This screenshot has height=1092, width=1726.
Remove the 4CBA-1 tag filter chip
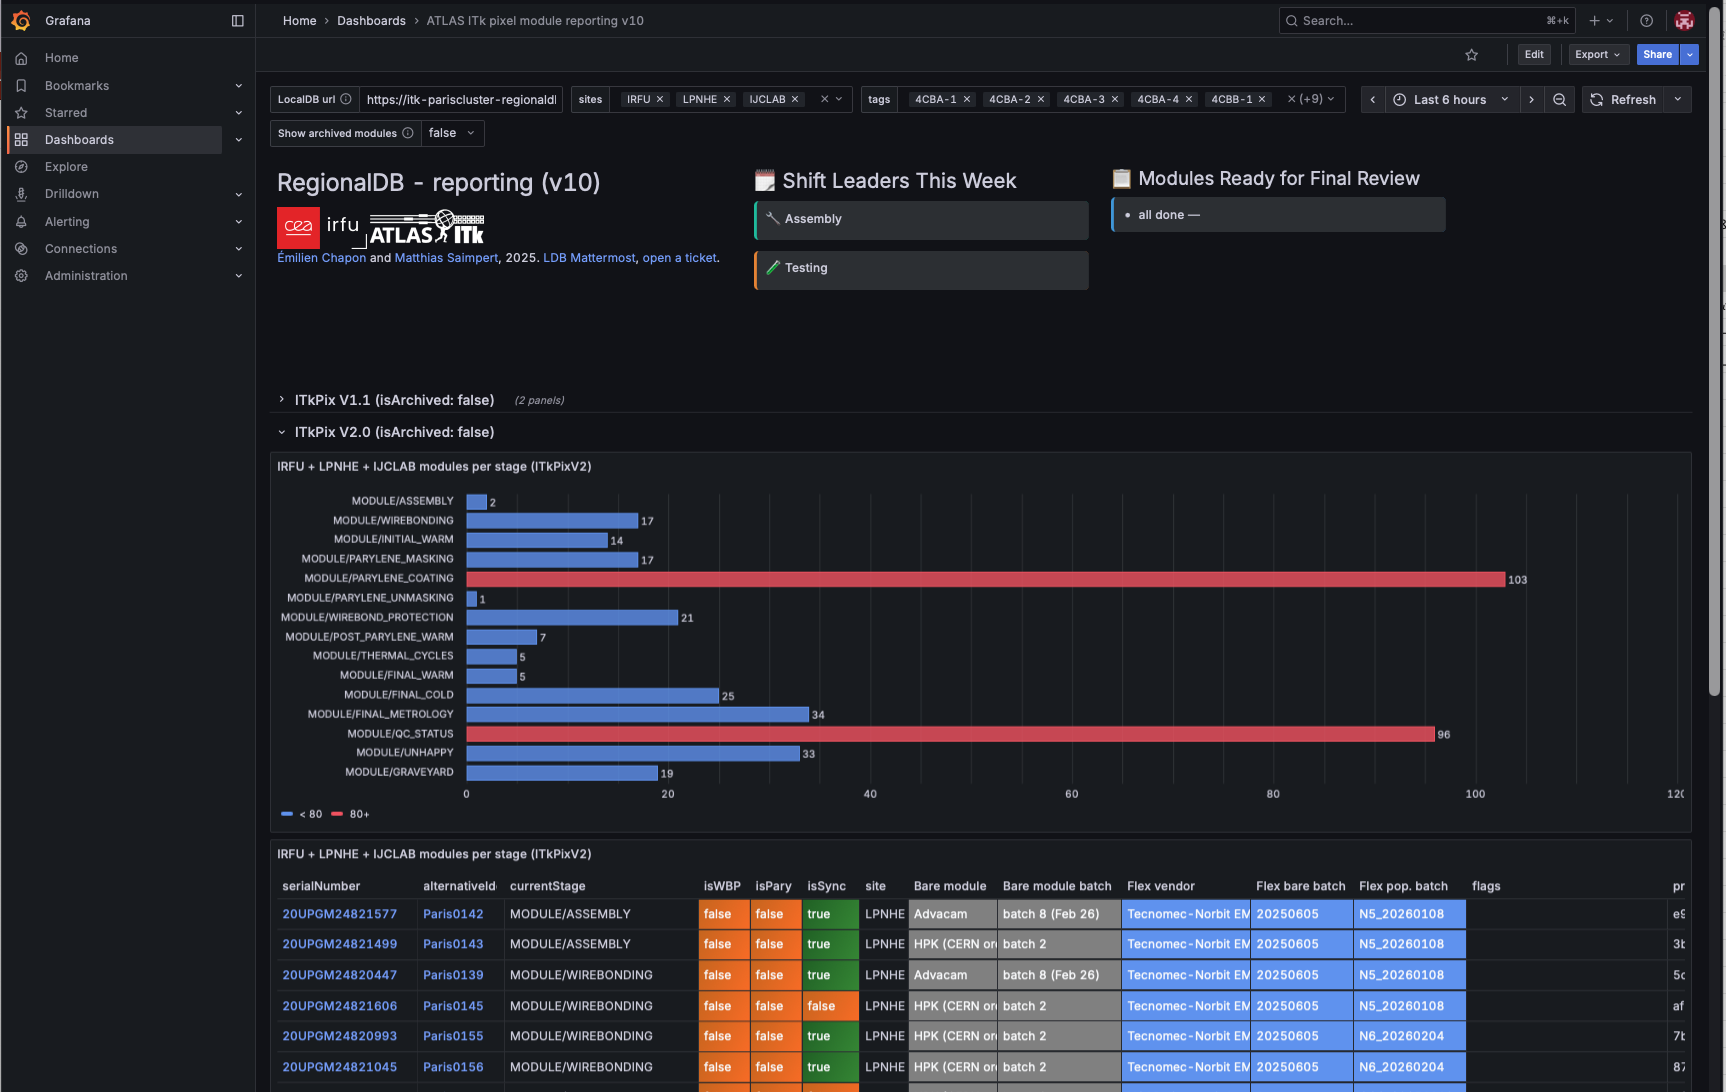967,99
